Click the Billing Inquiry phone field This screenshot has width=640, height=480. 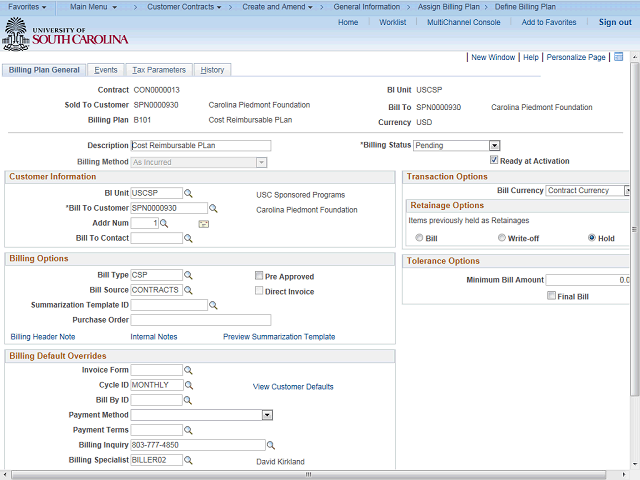[x=198, y=445]
